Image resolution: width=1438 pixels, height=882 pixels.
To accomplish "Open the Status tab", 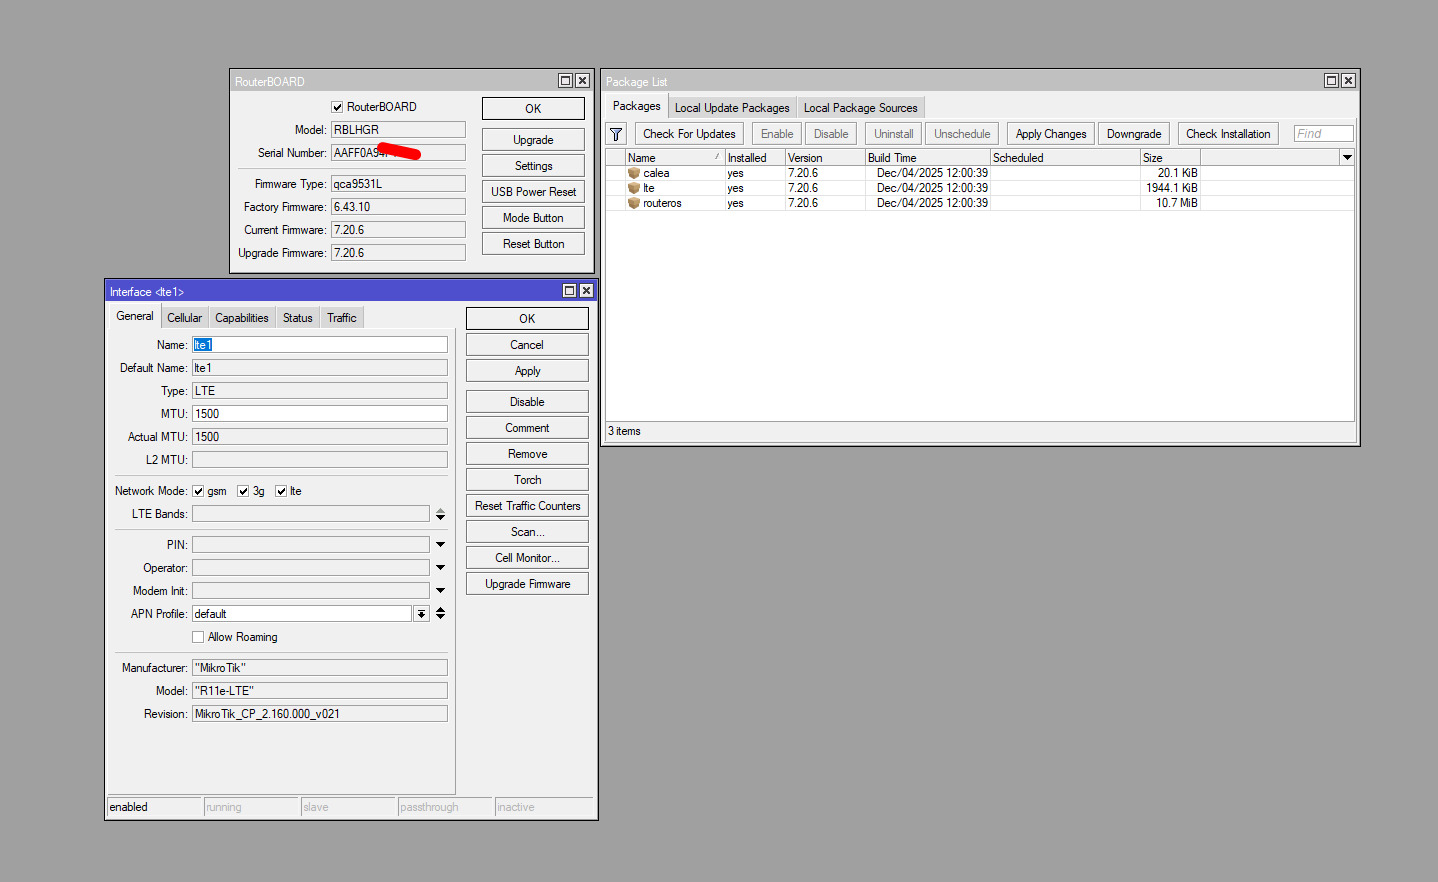I will [x=298, y=318].
